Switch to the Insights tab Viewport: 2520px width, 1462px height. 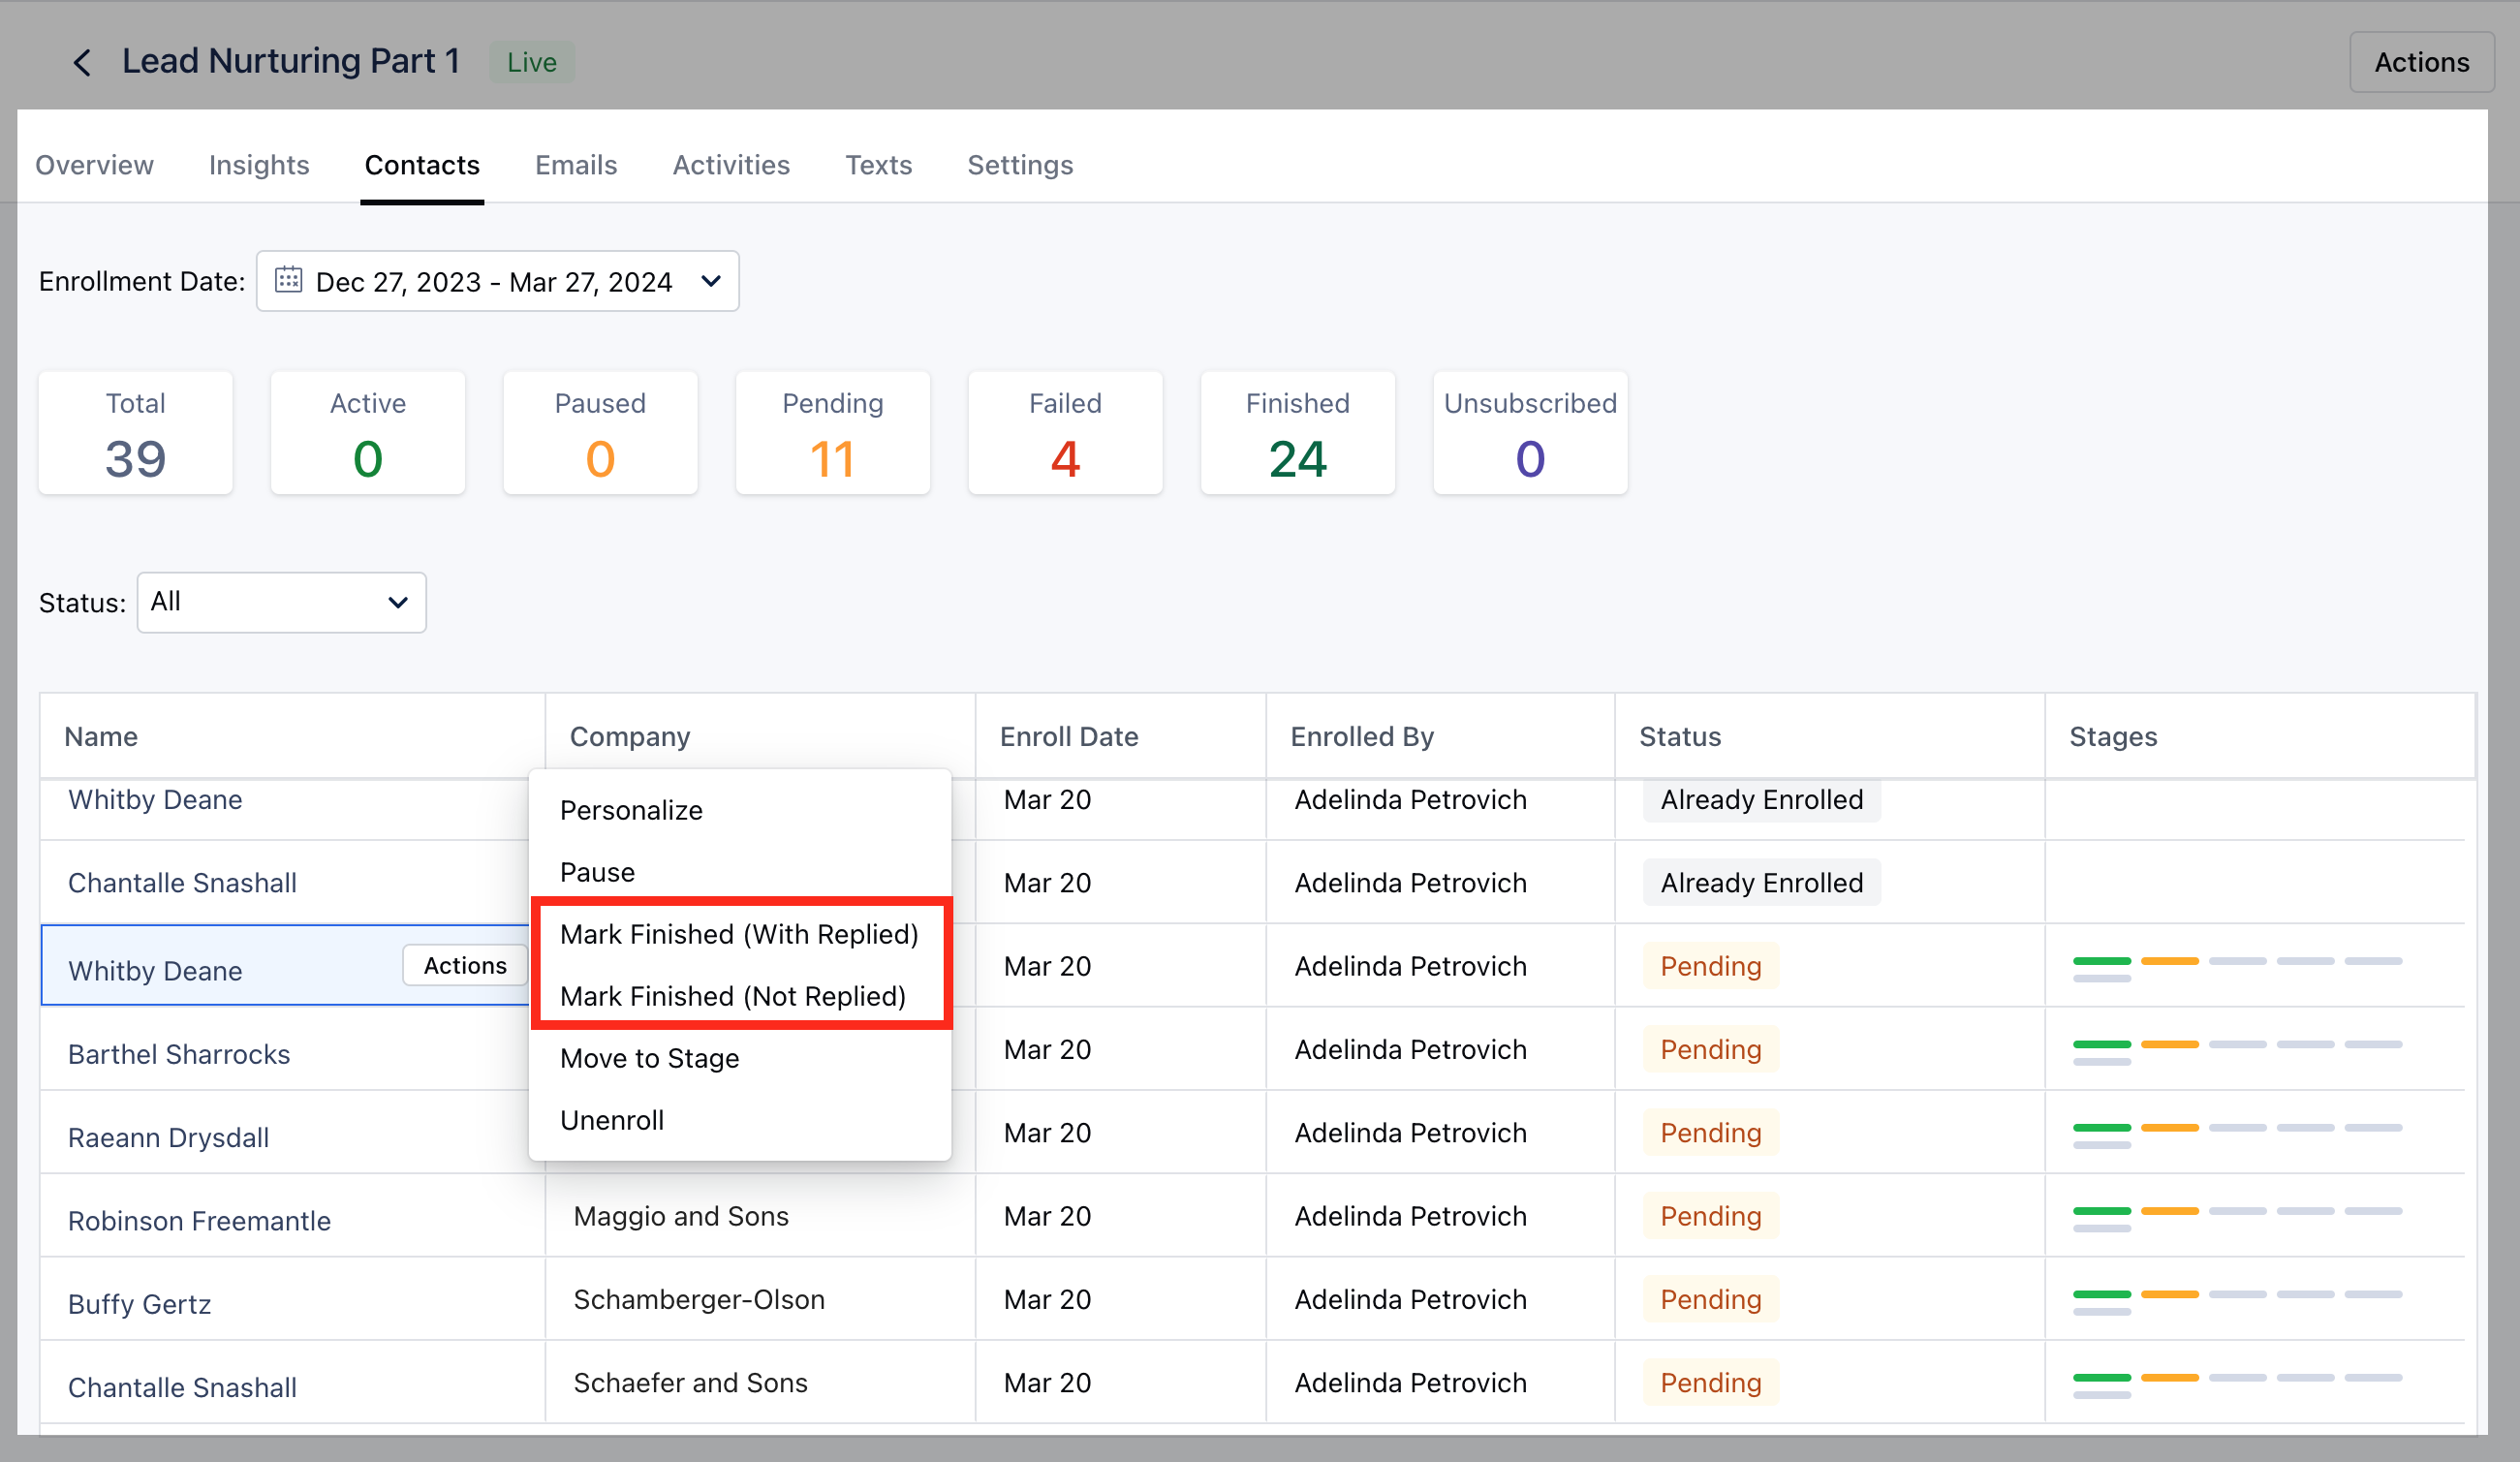point(259,165)
